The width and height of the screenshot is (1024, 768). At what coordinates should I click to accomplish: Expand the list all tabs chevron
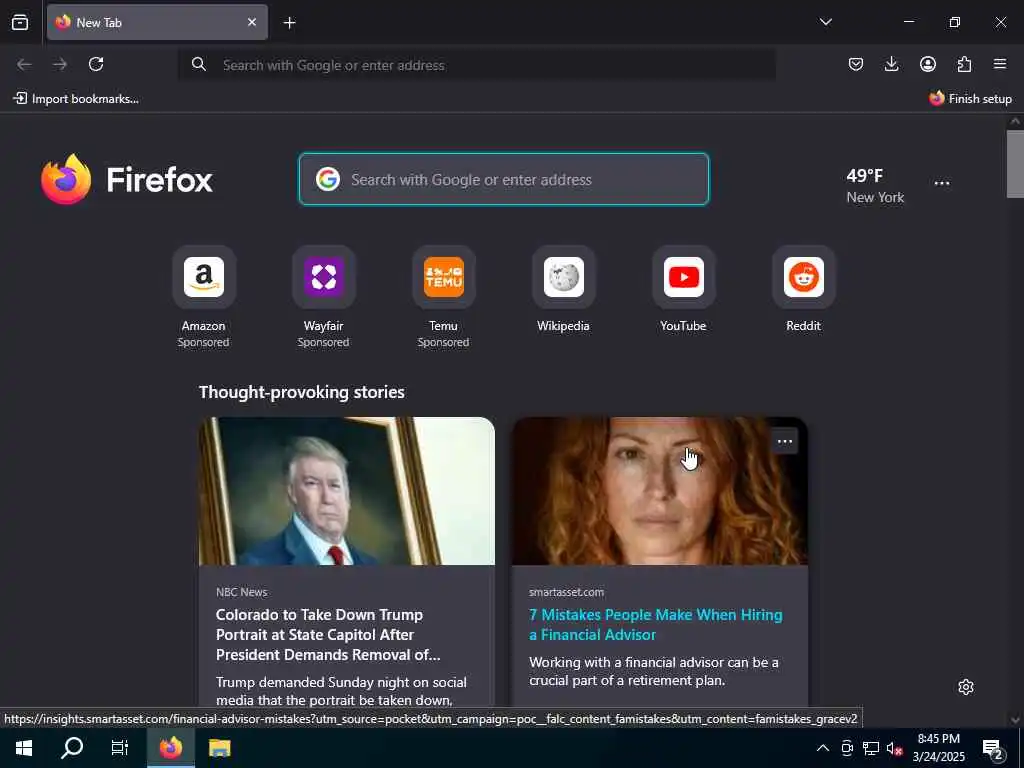(825, 22)
